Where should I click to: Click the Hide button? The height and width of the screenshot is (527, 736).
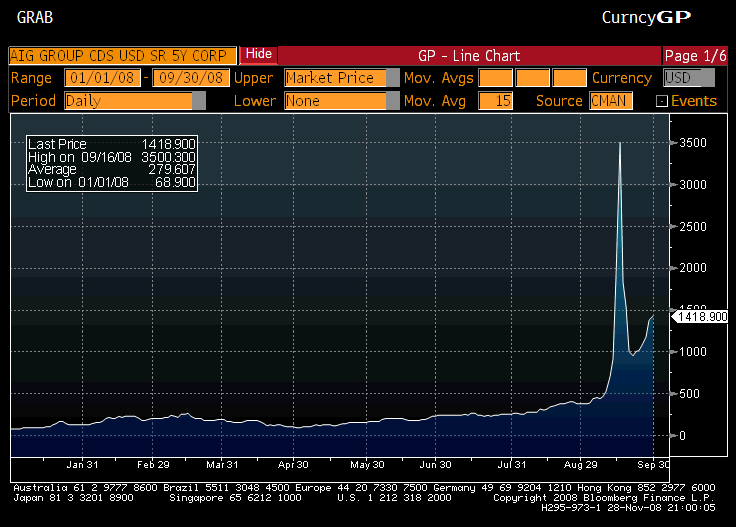click(x=258, y=54)
